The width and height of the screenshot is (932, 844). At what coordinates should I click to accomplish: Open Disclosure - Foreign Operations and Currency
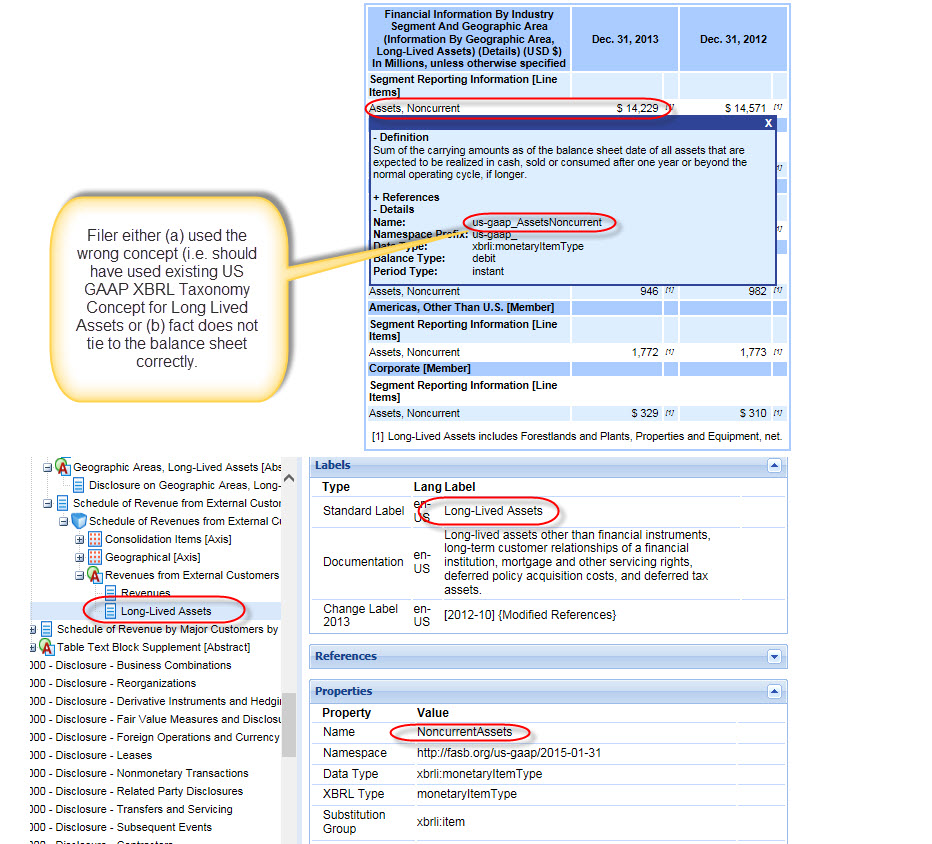click(x=155, y=737)
